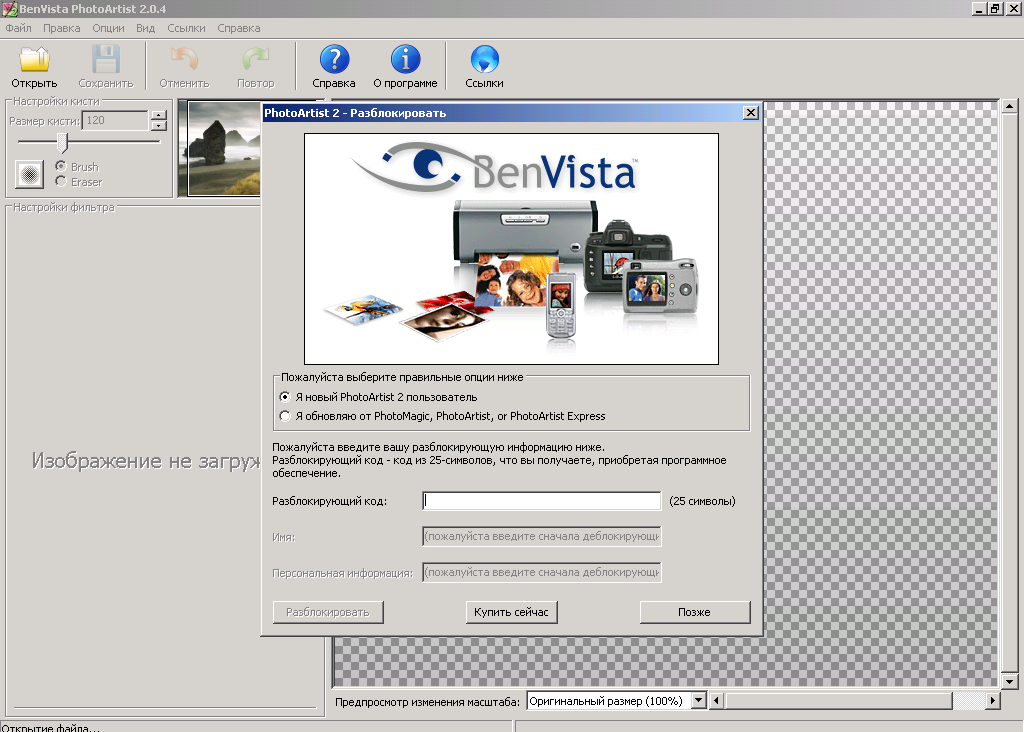The width and height of the screenshot is (1024, 732).
Task: Select the Eraser radio button
Action: [x=61, y=182]
